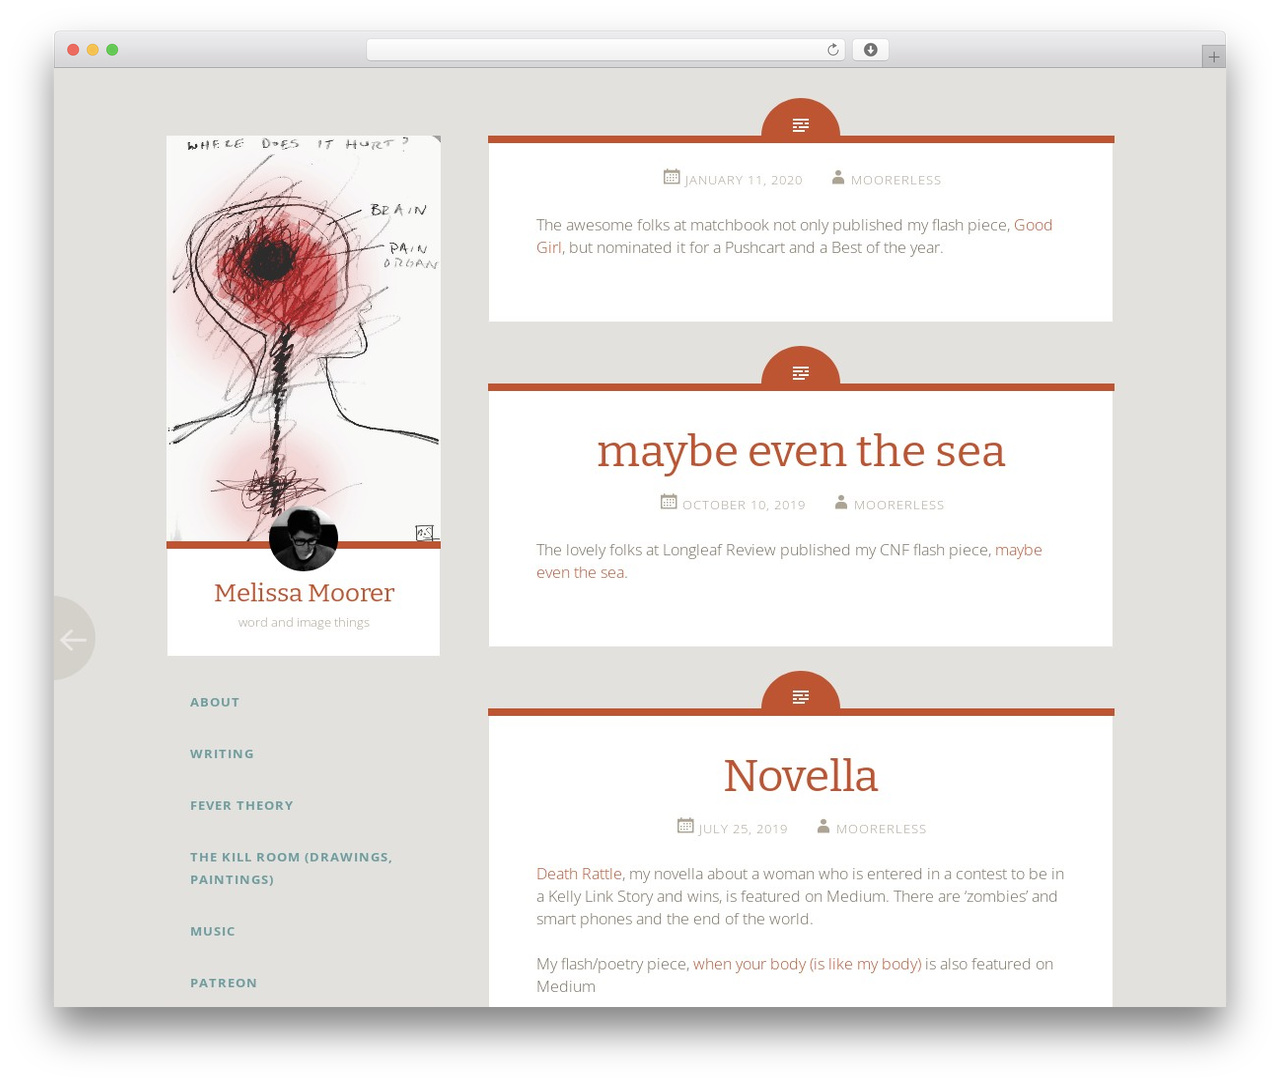Click the word and image things tagline

click(x=304, y=623)
